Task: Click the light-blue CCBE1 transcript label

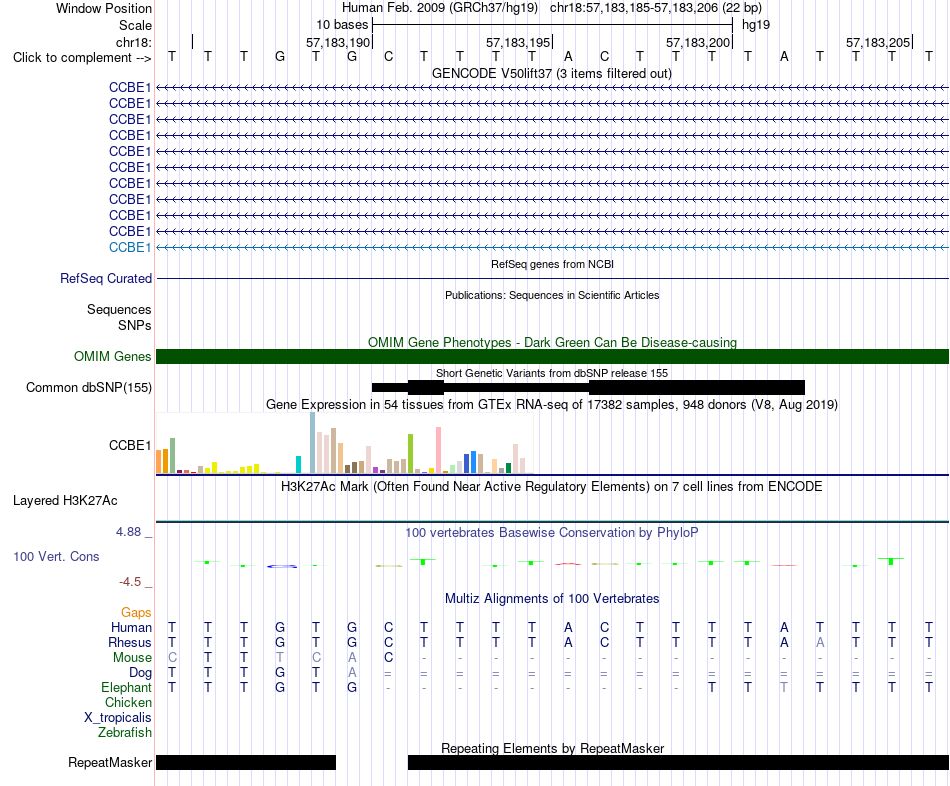Action: point(130,247)
